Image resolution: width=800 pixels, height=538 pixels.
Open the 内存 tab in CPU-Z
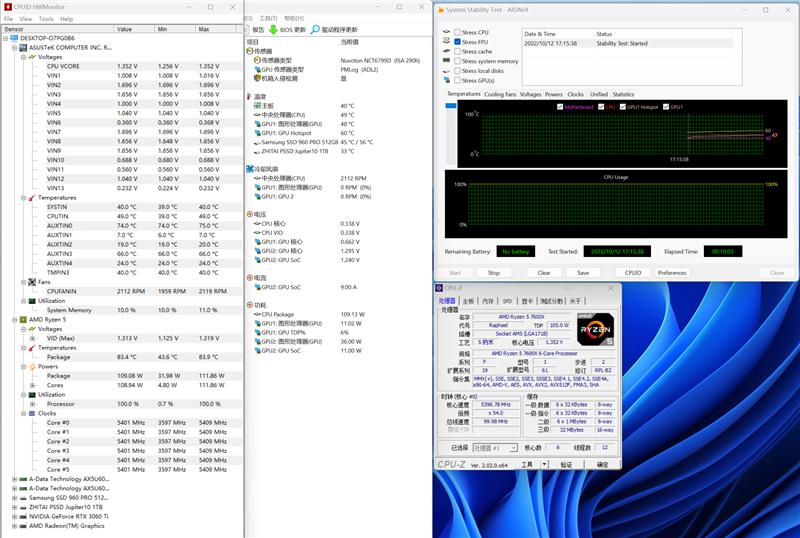pos(488,301)
